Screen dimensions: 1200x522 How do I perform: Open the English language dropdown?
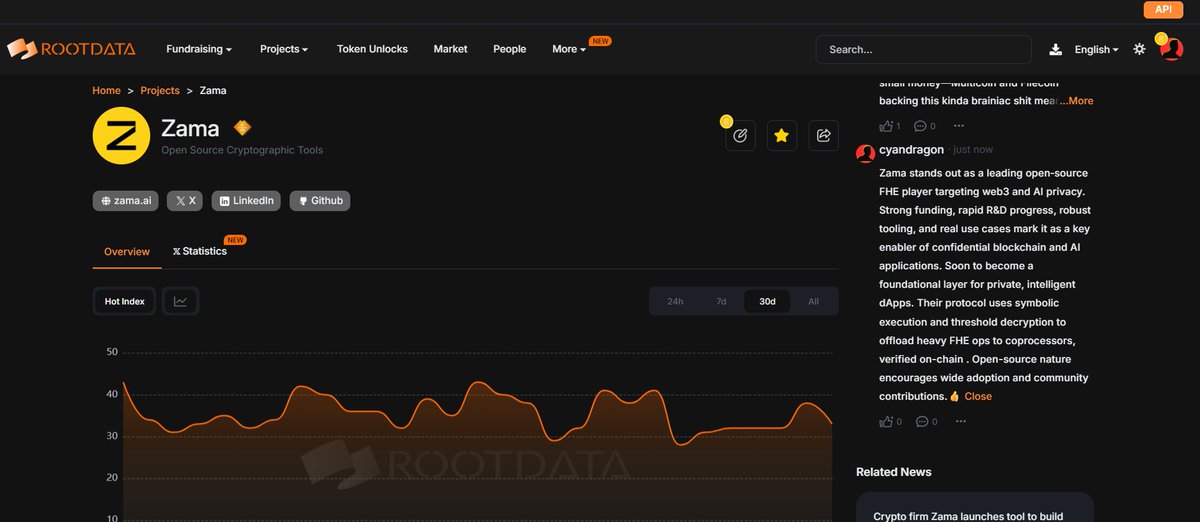click(1096, 49)
